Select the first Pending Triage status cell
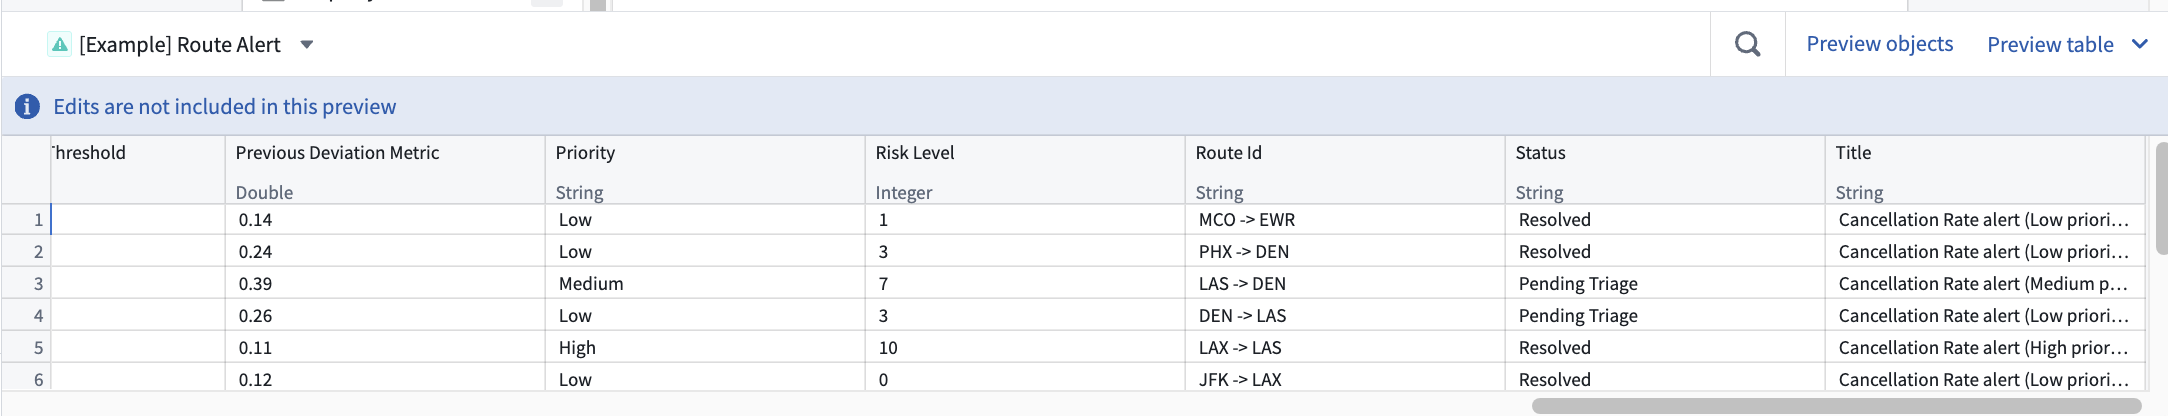 [1578, 284]
